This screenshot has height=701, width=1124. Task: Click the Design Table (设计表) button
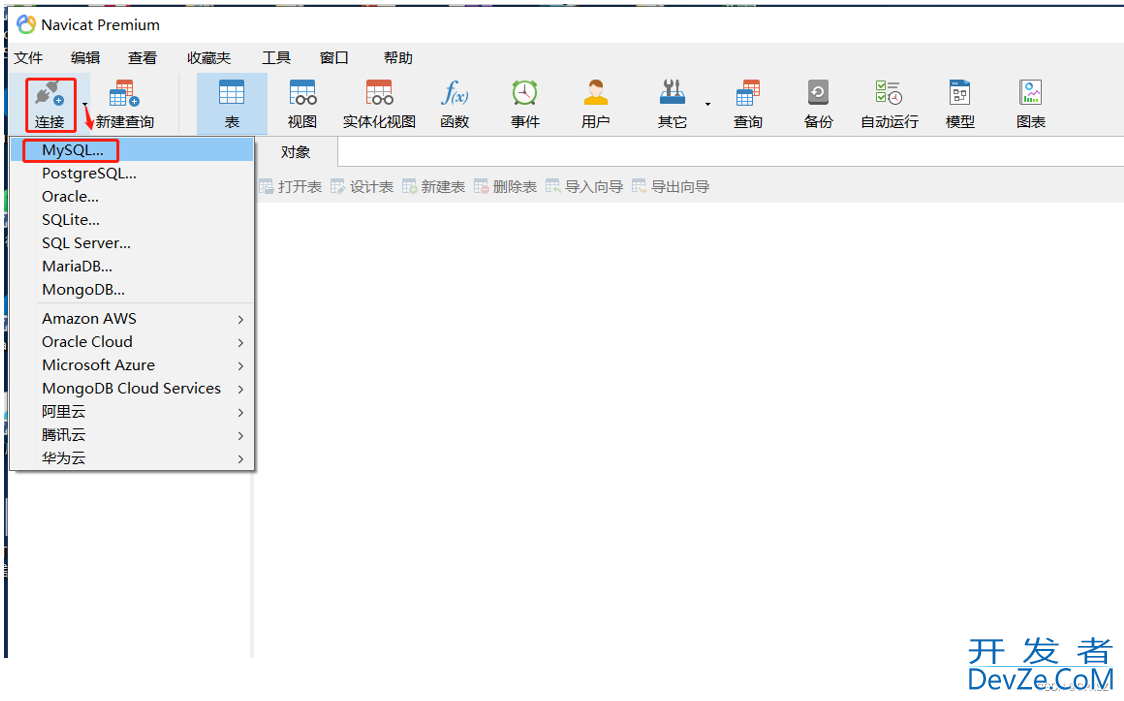[362, 187]
